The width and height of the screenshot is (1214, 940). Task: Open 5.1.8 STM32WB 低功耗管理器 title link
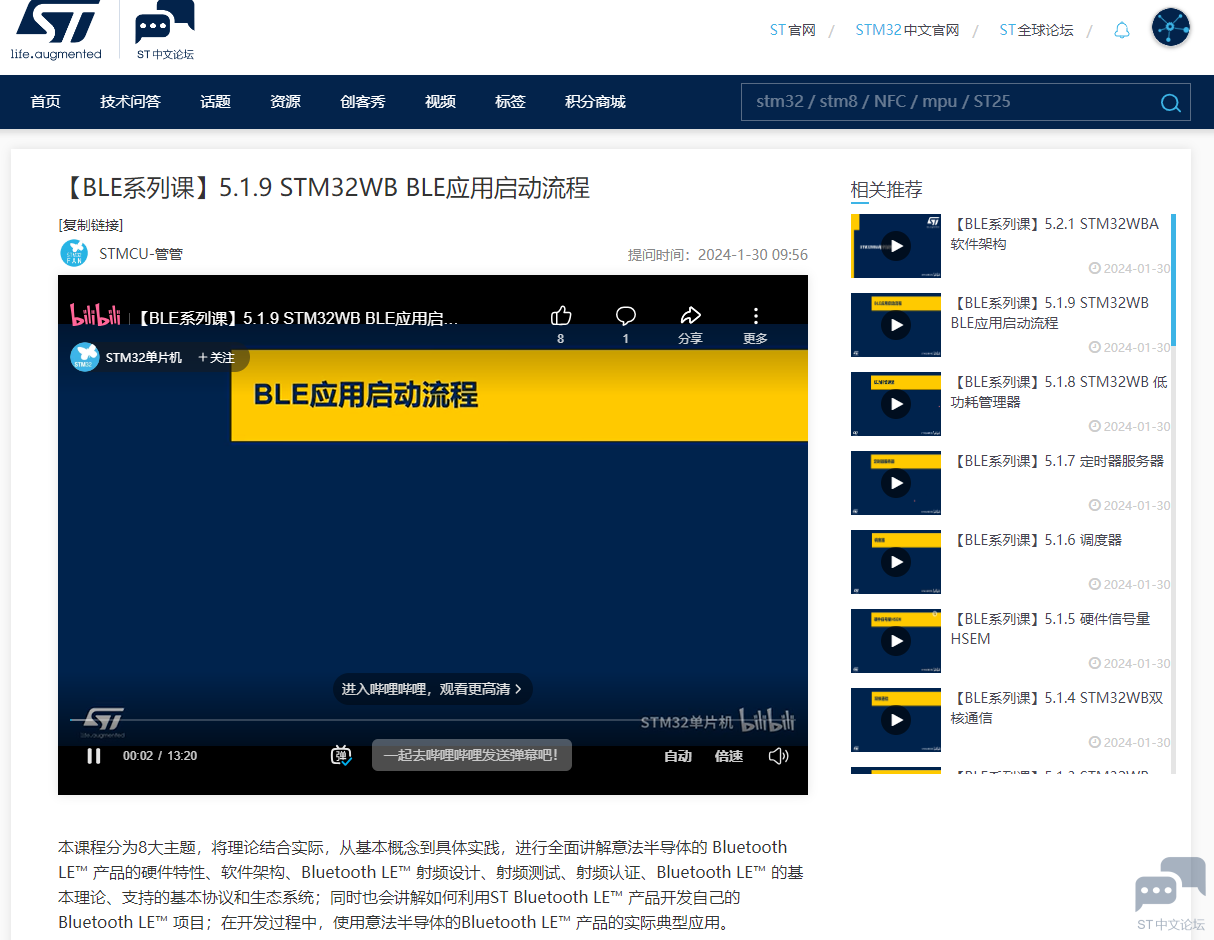click(1059, 392)
